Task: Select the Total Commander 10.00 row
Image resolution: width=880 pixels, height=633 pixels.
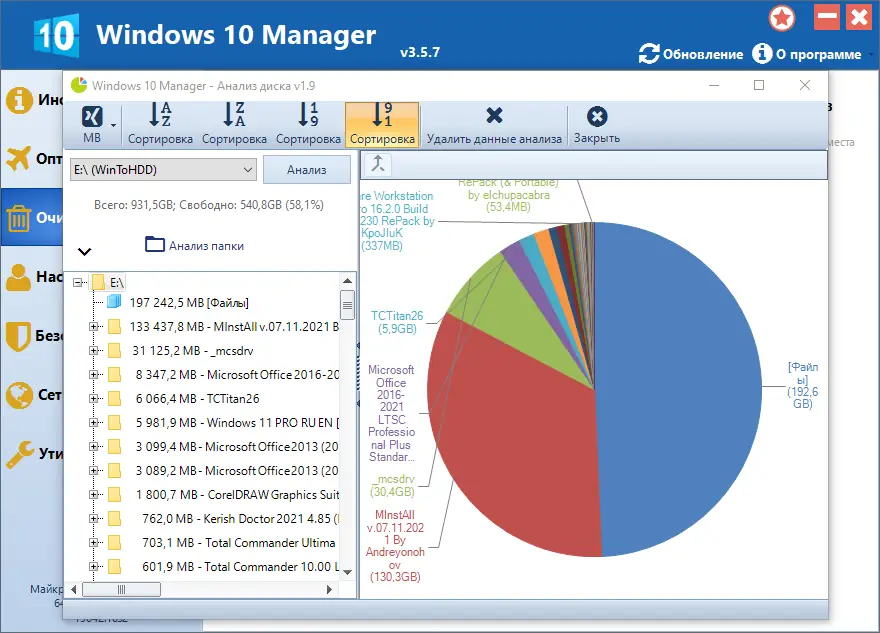Action: pos(241,567)
